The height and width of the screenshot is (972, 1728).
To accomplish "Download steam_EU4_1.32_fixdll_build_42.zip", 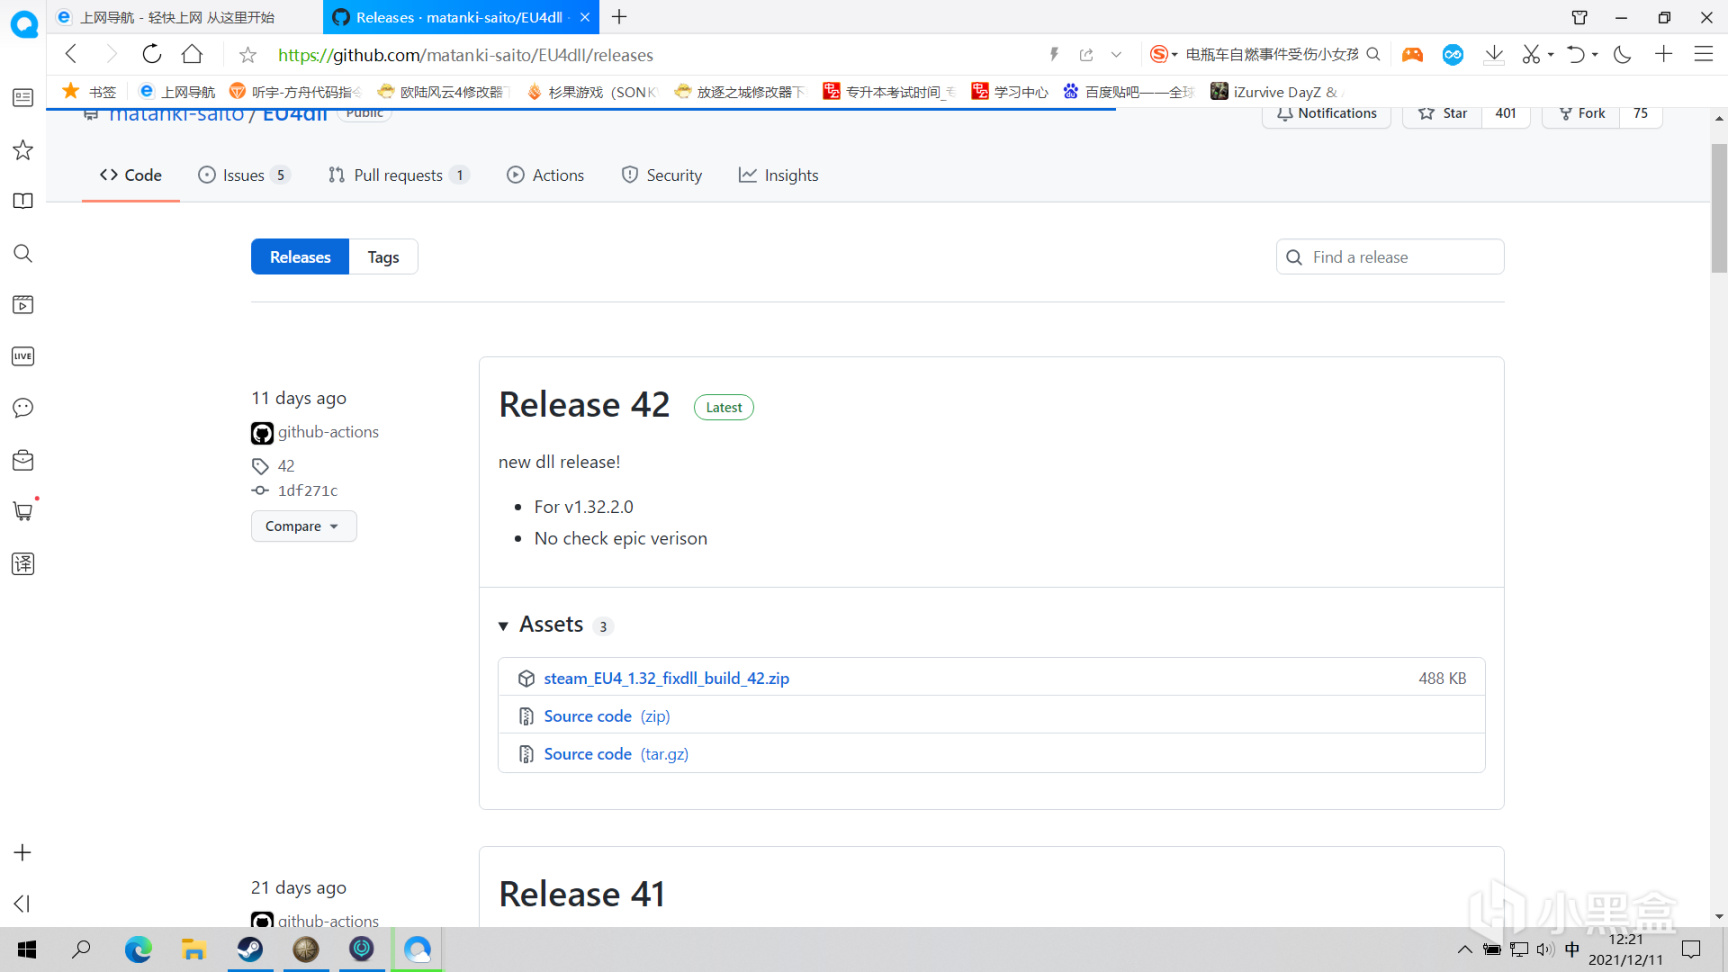I will [666, 678].
